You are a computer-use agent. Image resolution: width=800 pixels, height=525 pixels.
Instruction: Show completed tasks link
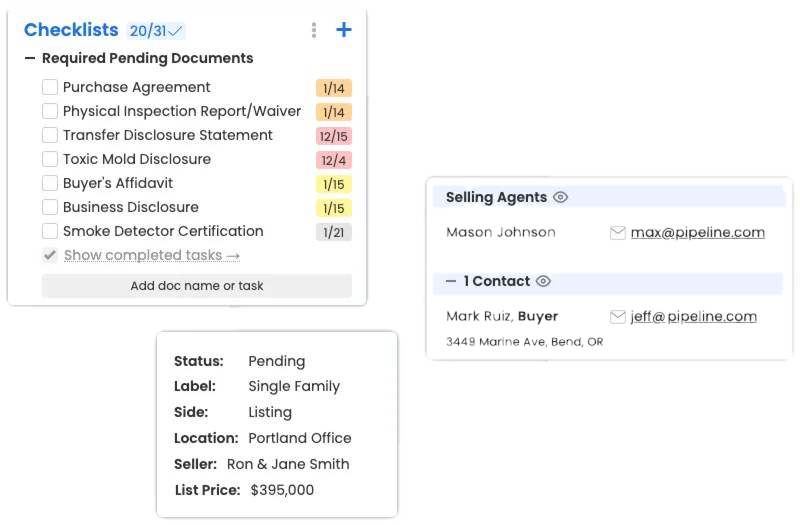click(151, 255)
